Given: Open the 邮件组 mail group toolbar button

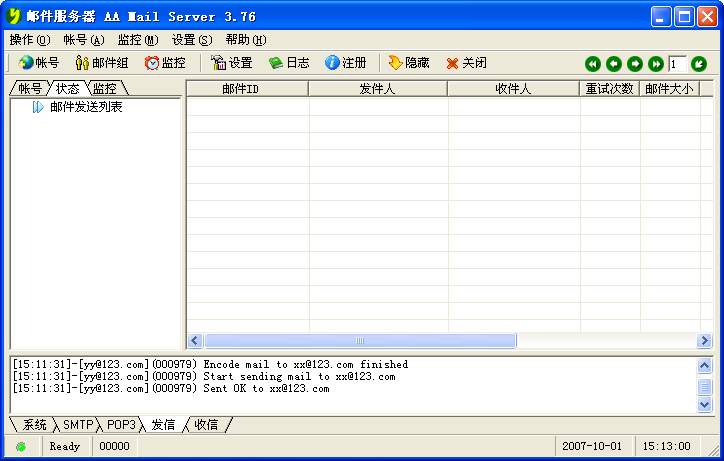Looking at the screenshot, I should tap(102, 63).
